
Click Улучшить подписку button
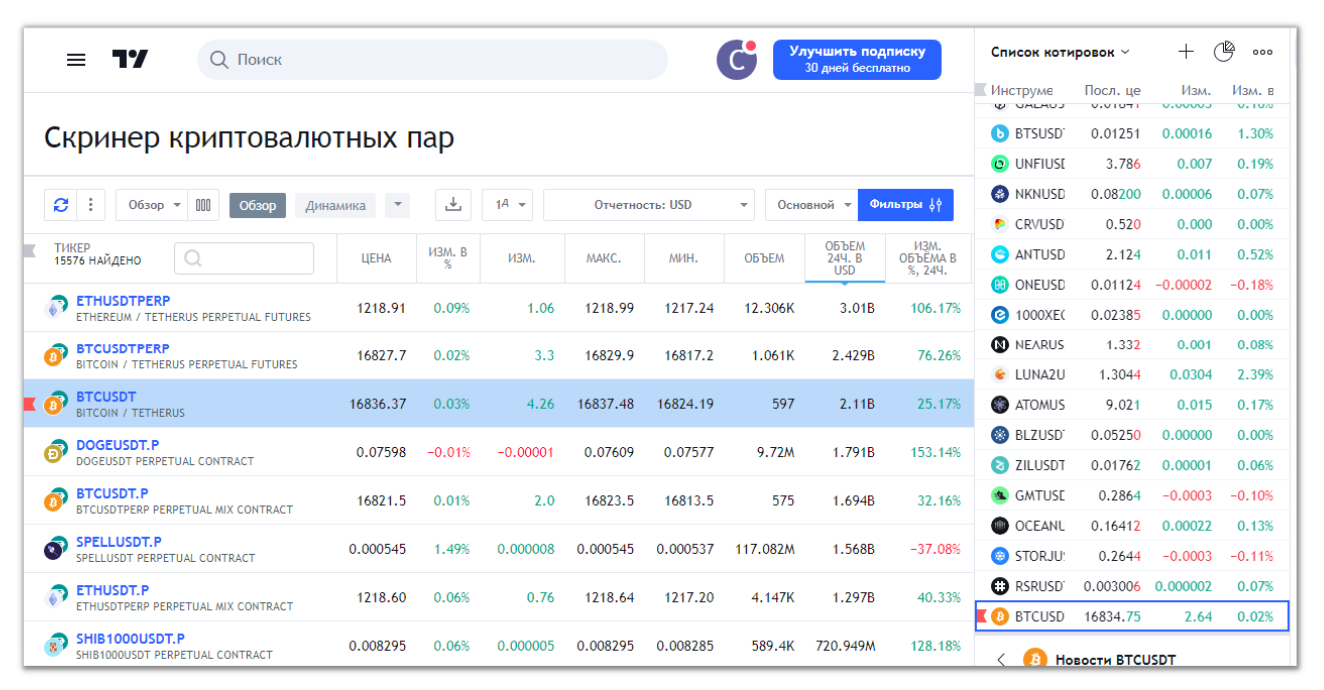[857, 60]
